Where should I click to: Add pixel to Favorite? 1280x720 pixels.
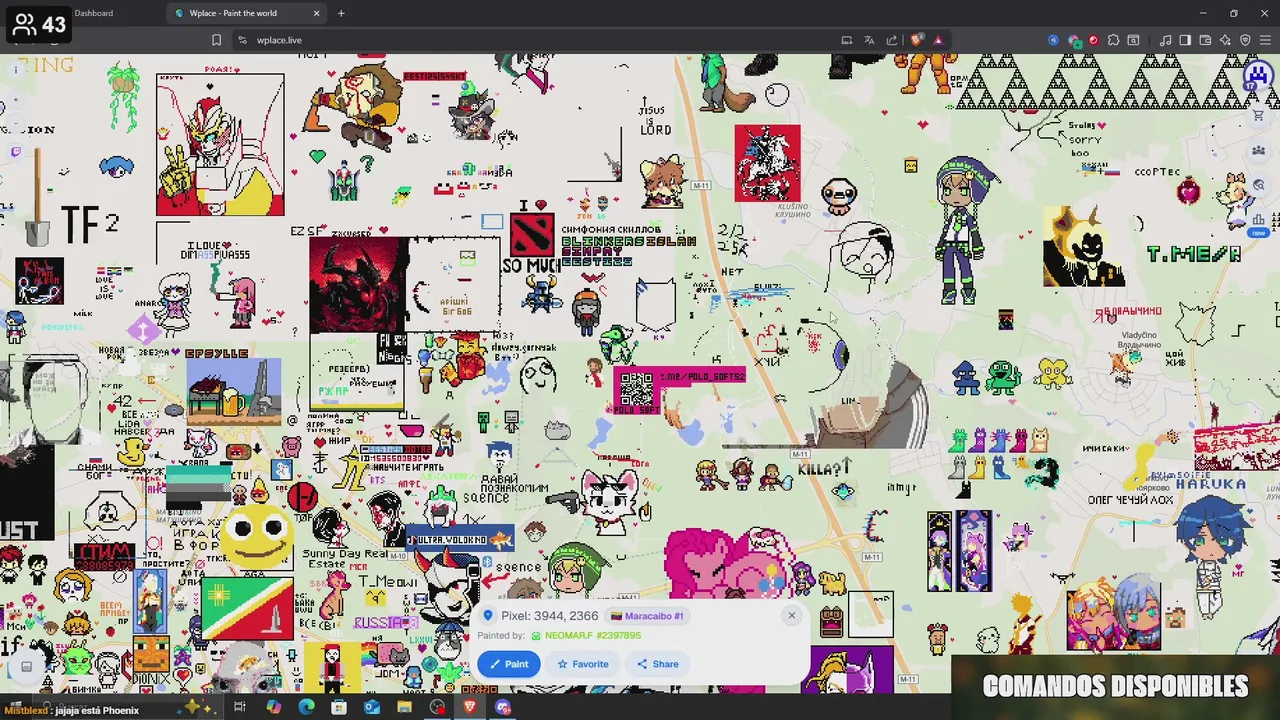(x=583, y=664)
